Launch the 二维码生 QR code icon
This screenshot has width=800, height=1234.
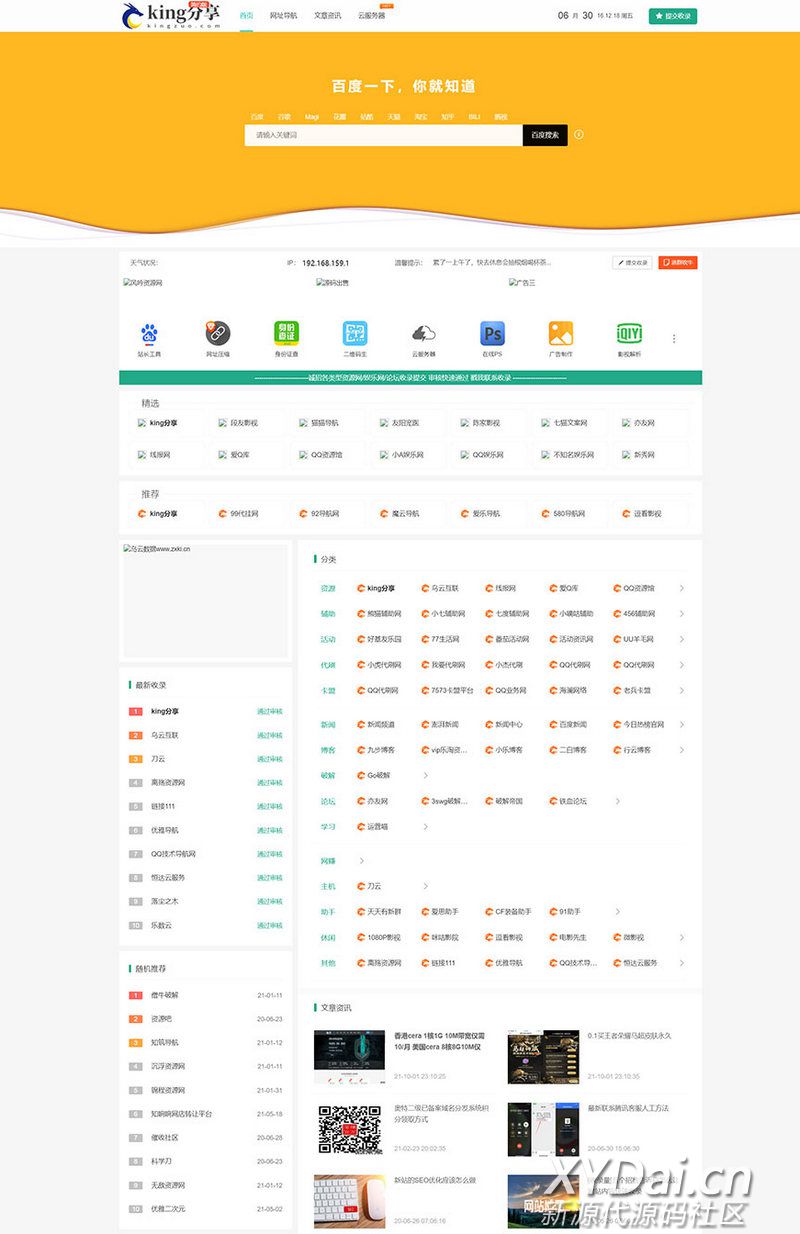click(x=355, y=334)
